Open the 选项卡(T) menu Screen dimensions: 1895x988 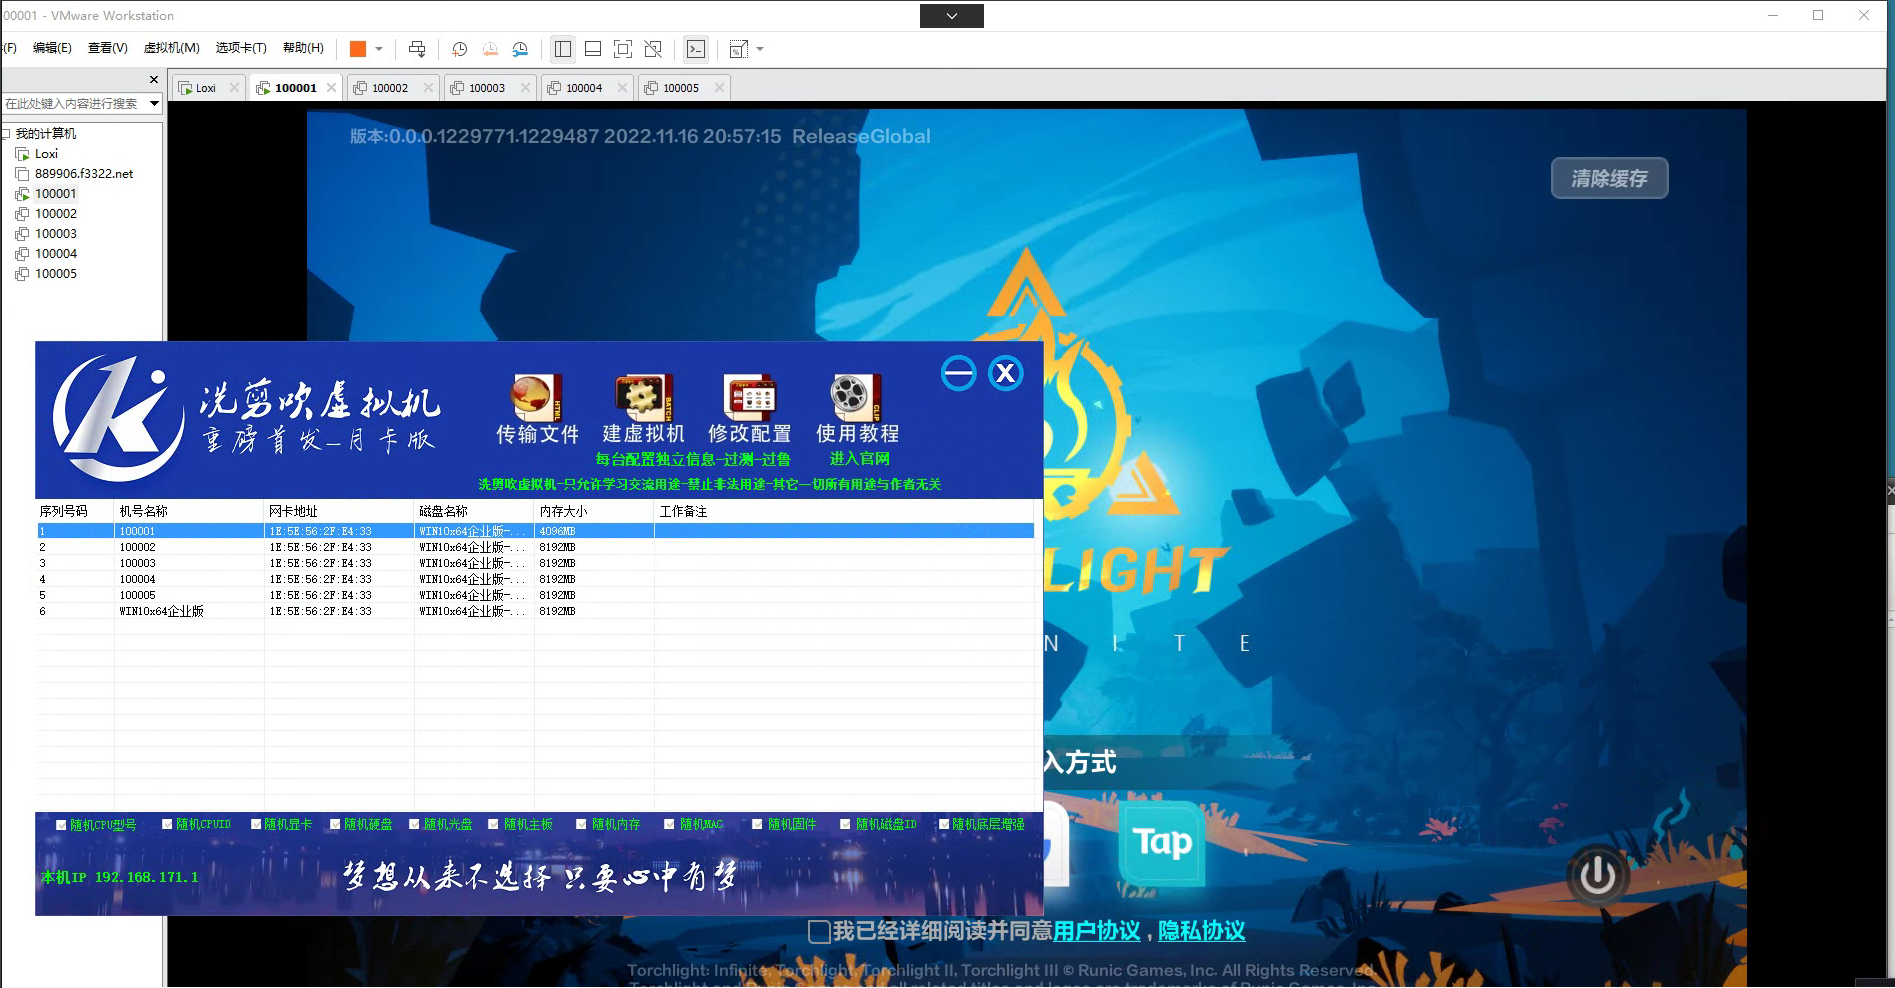tap(241, 48)
